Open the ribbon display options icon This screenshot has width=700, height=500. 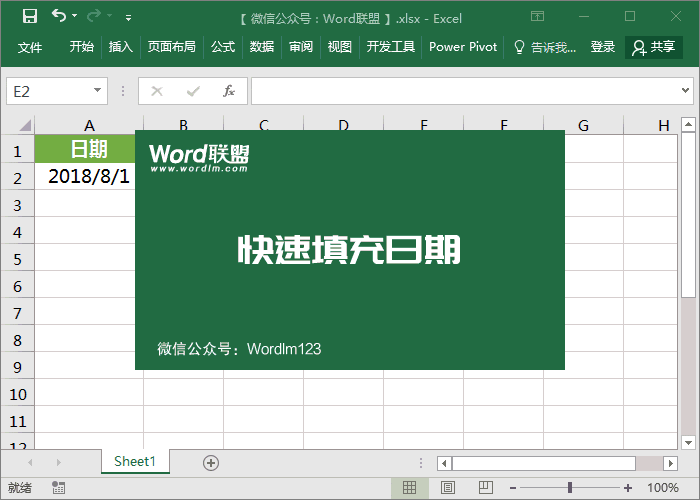pyautogui.click(x=538, y=16)
